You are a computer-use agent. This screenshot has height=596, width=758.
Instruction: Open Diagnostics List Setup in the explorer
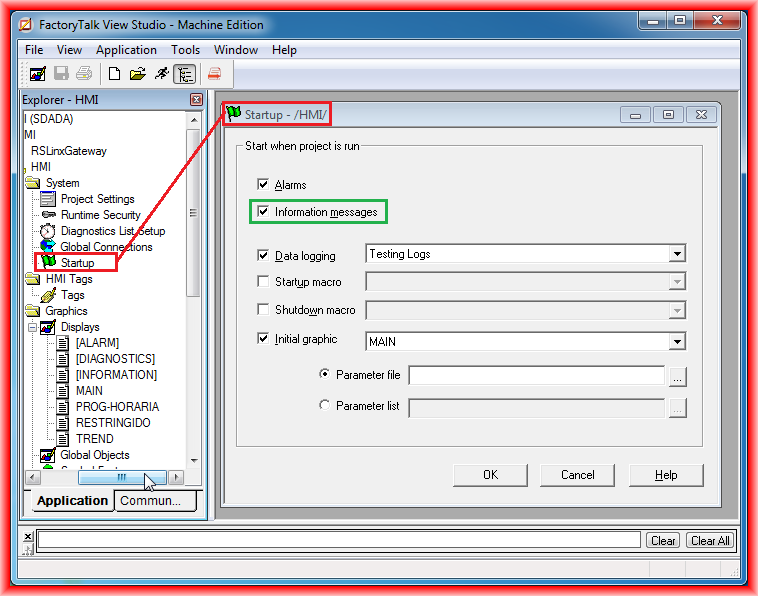(112, 231)
